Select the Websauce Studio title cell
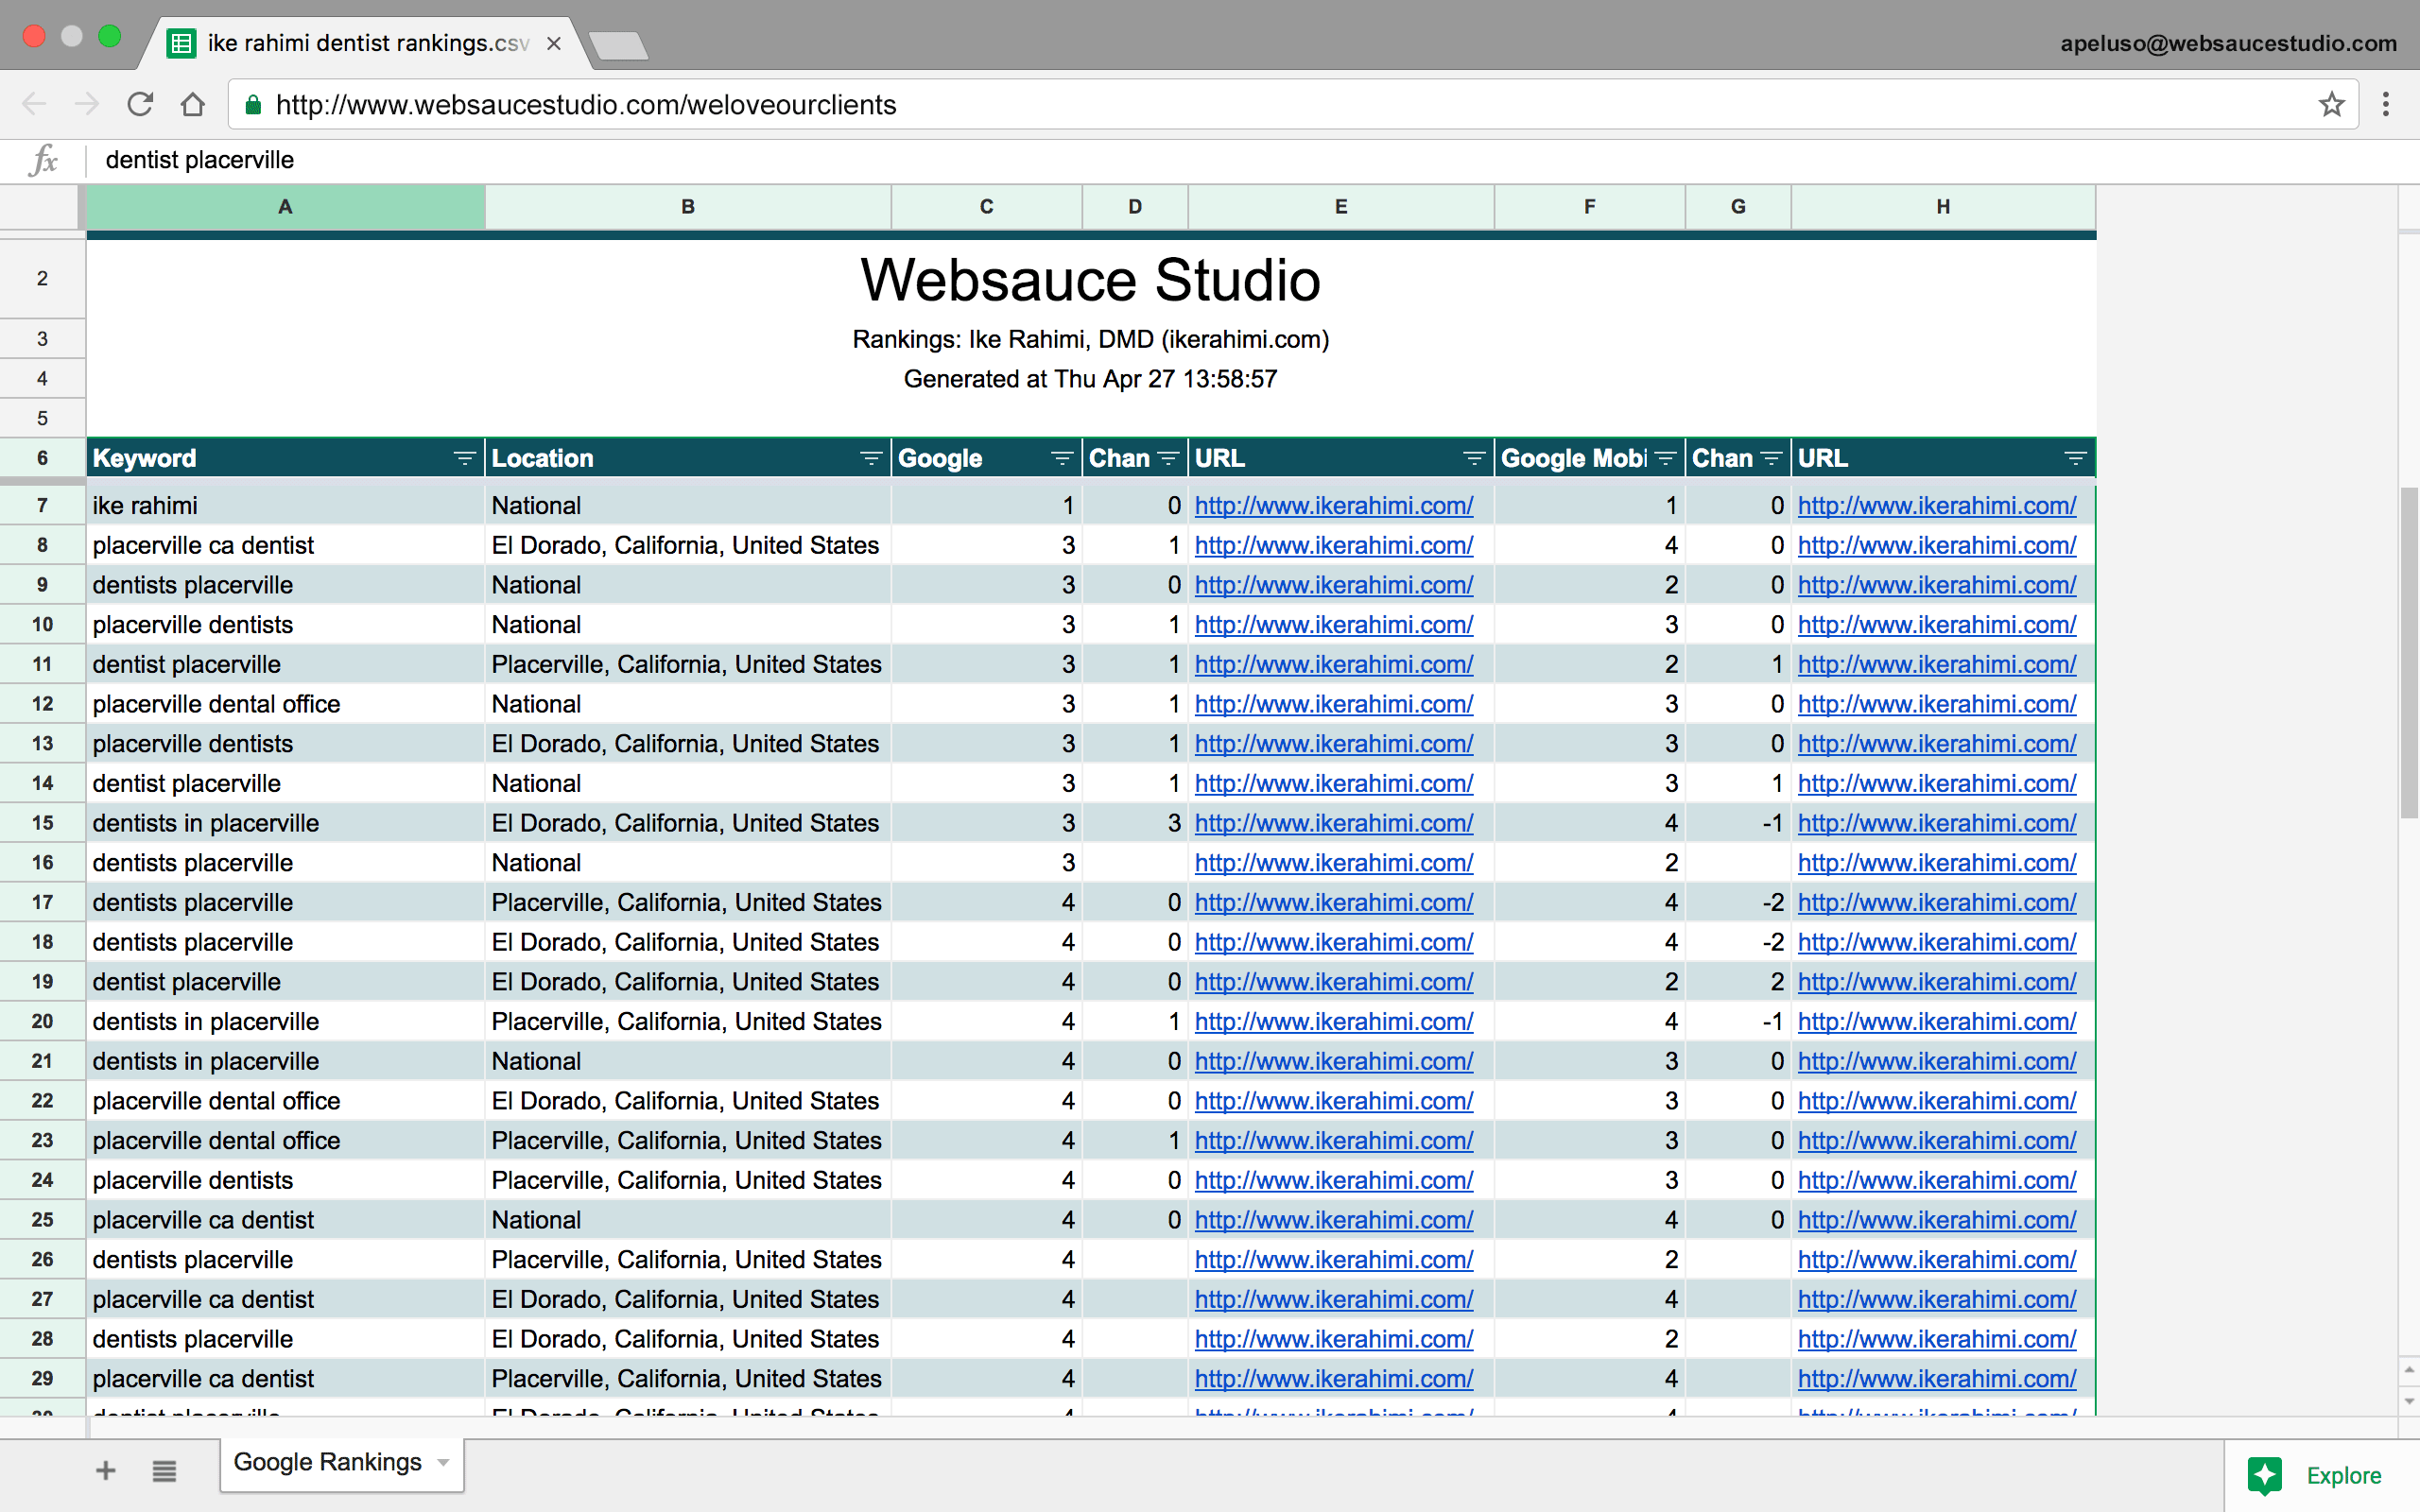Screen dimensions: 2420x1512 pyautogui.click(x=1090, y=279)
